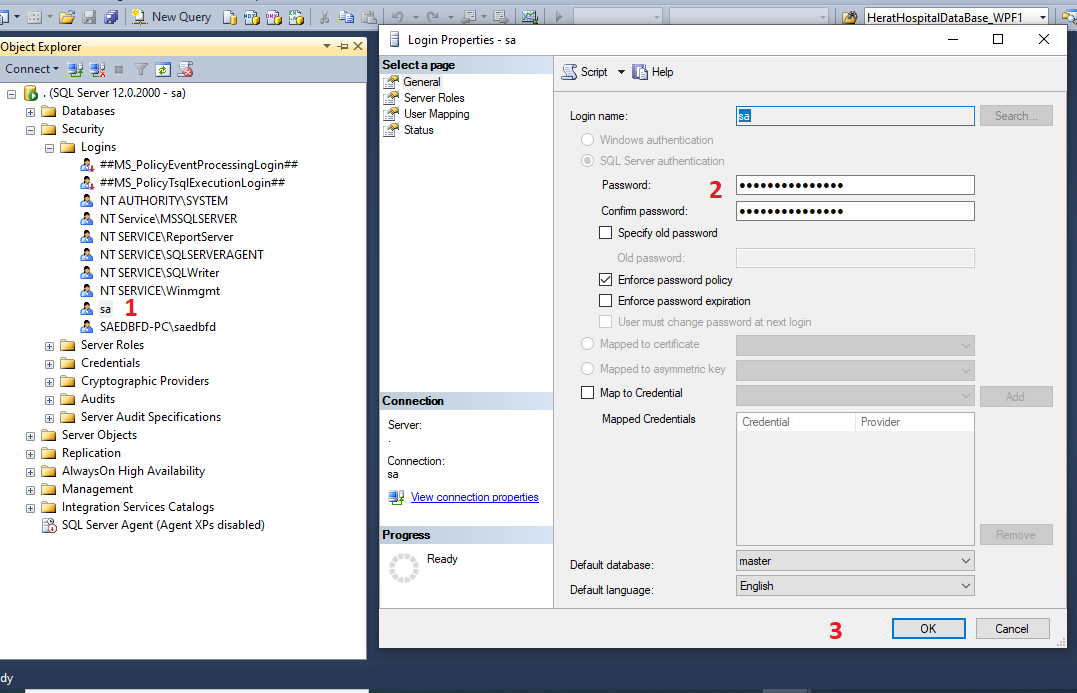Click the Search... button beside login name
Viewport: 1077px width, 693px height.
point(1016,116)
